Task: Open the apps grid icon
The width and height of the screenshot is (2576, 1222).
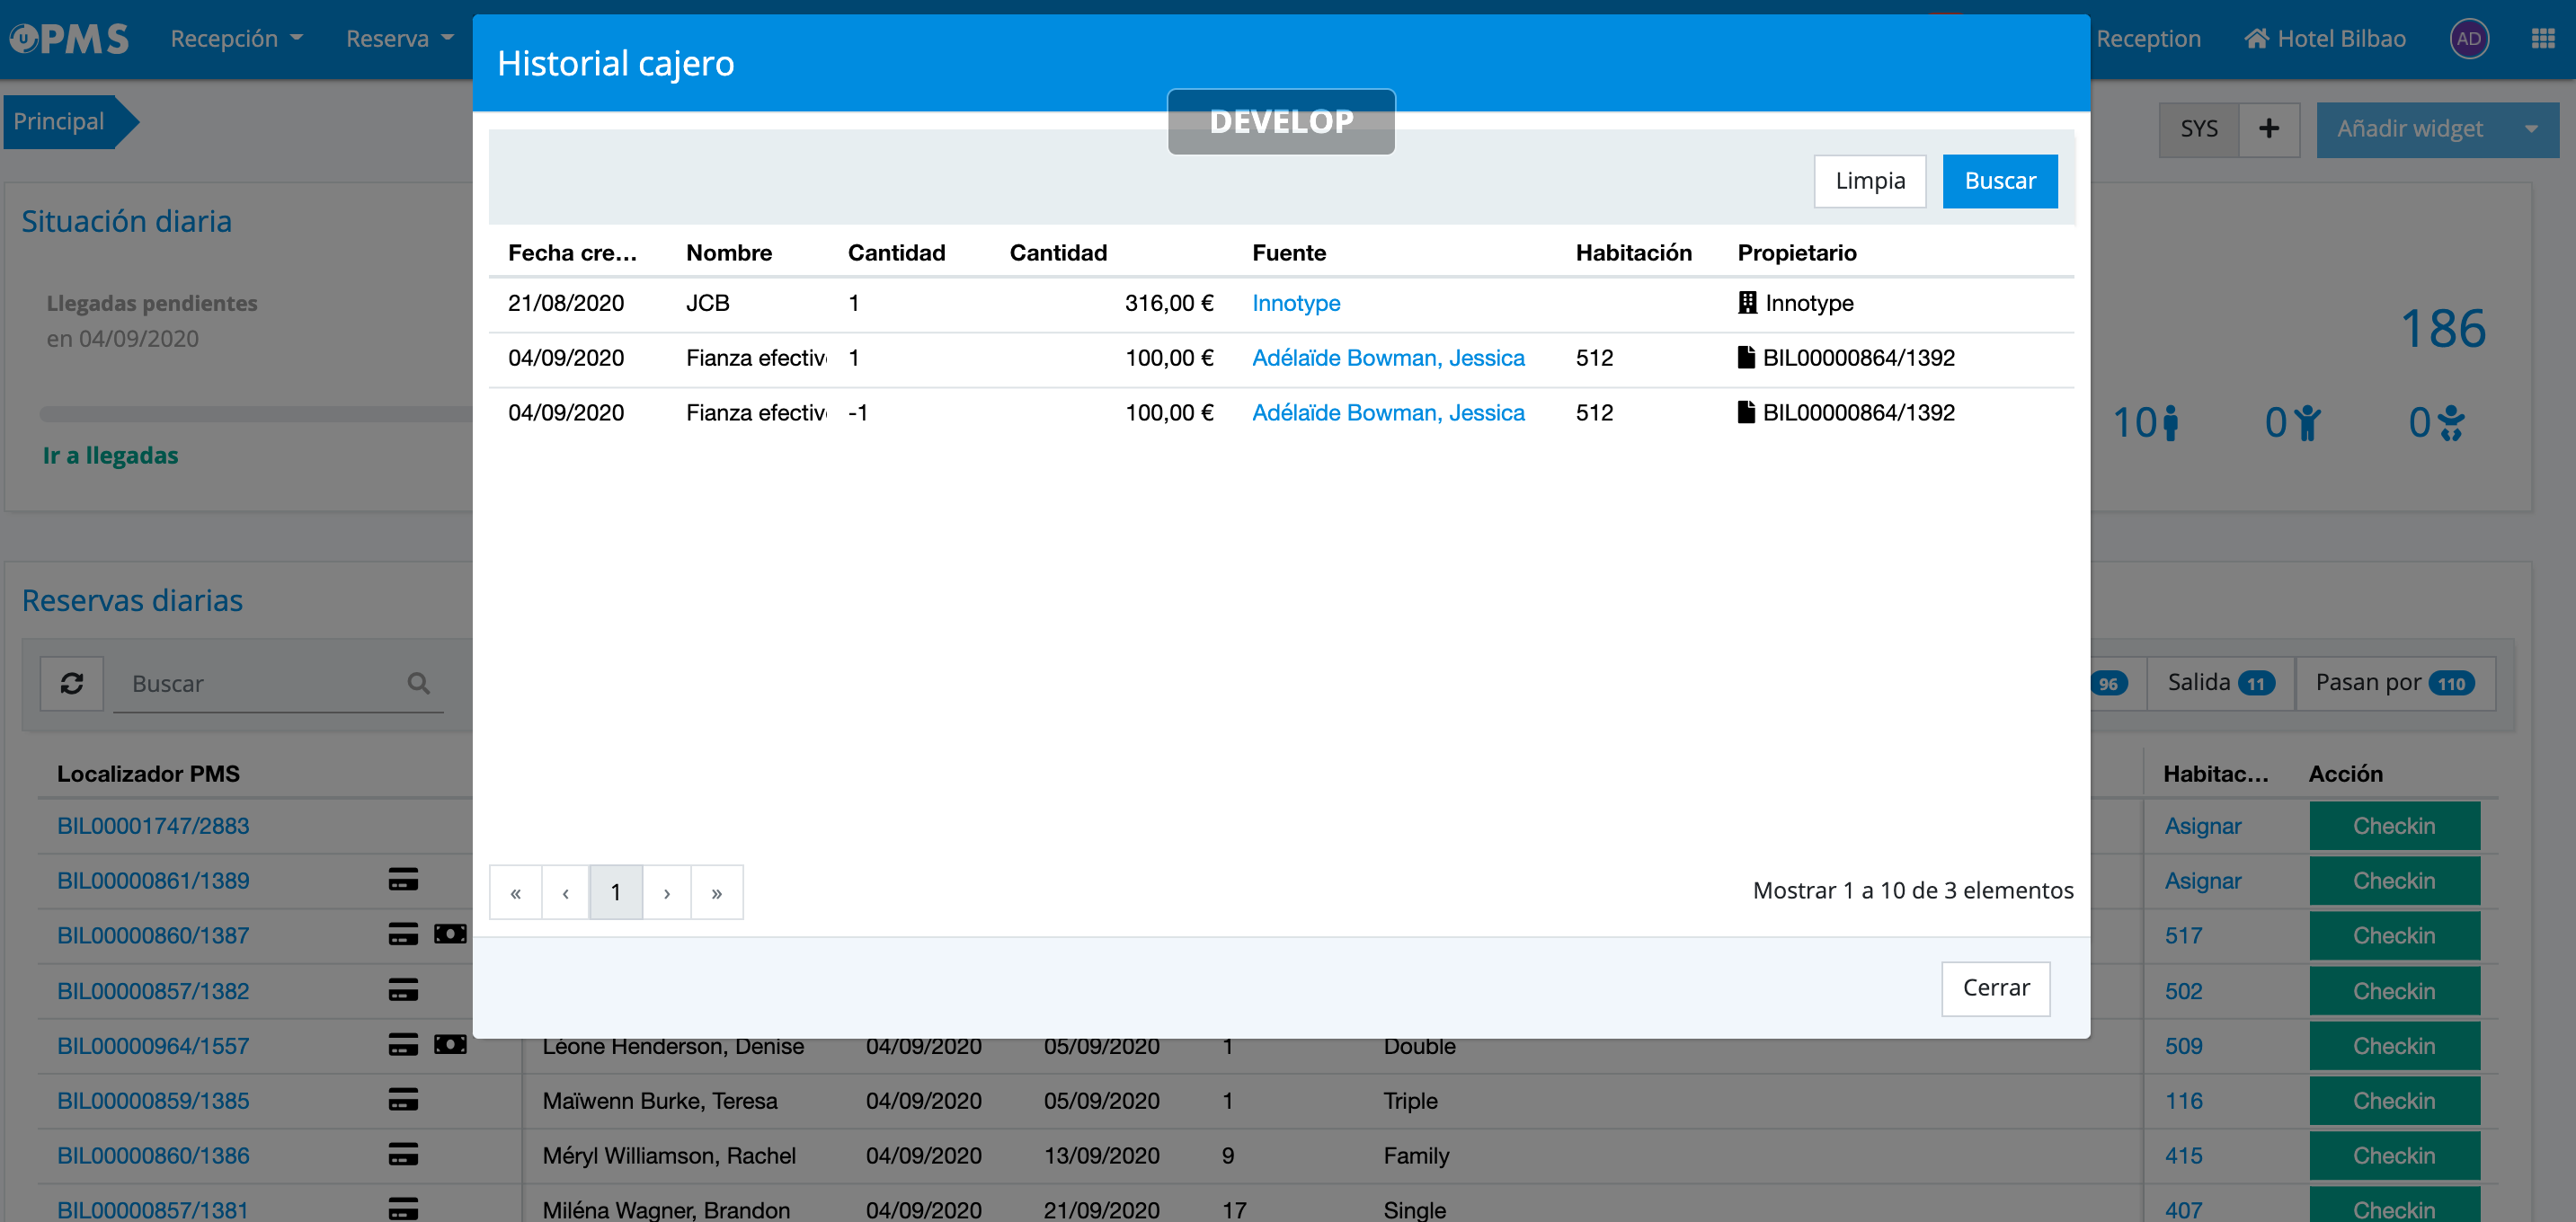Action: coord(2542,39)
